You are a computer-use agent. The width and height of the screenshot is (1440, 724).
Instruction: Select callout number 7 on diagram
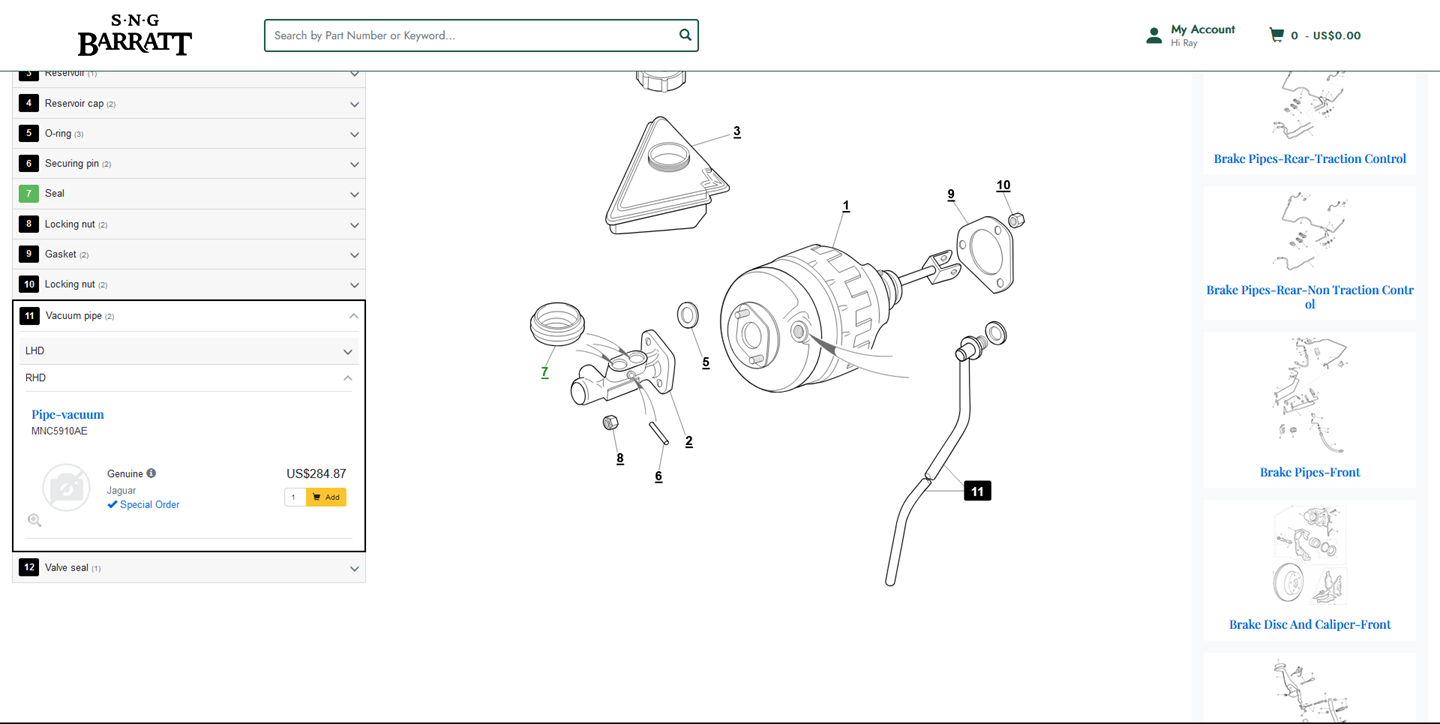pyautogui.click(x=545, y=372)
